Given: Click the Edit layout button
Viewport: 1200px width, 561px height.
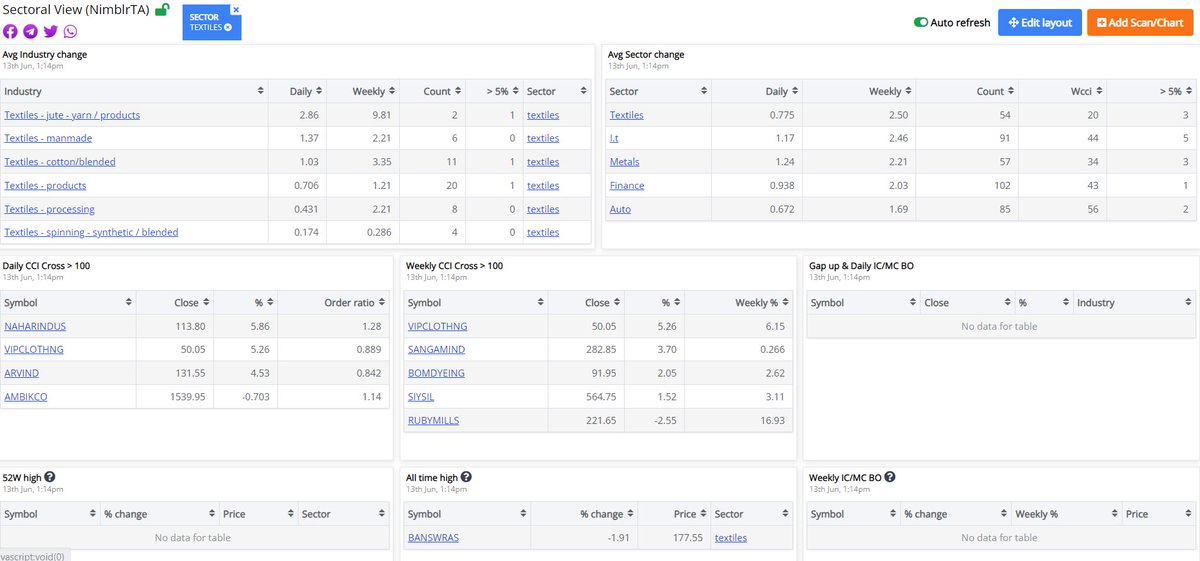Looking at the screenshot, I should coord(1040,22).
